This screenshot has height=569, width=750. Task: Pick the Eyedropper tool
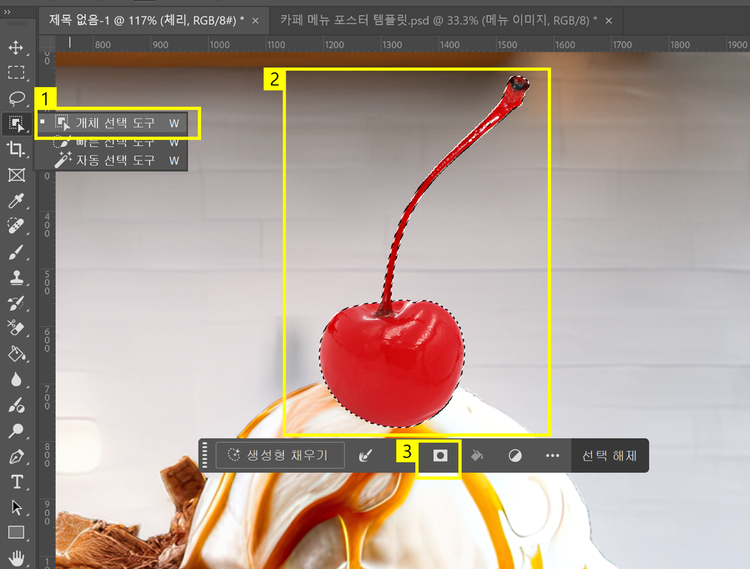pyautogui.click(x=16, y=201)
